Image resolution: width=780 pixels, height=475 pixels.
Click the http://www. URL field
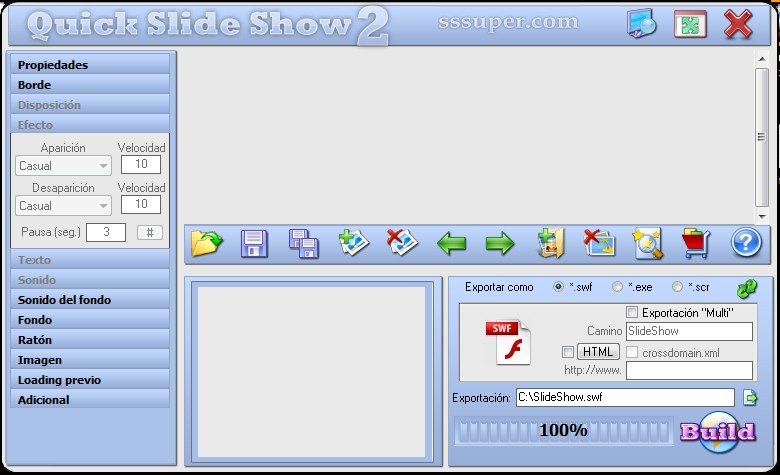pos(689,371)
